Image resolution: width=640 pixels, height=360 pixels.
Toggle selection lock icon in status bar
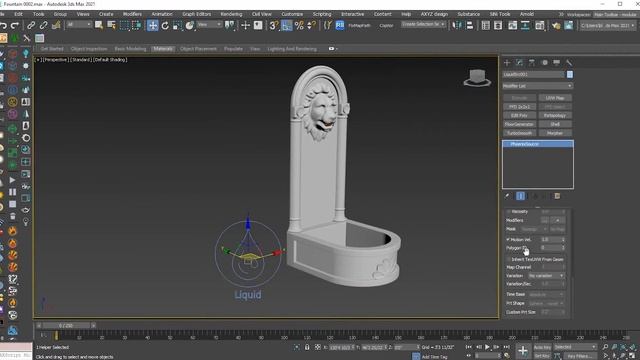coord(307,347)
